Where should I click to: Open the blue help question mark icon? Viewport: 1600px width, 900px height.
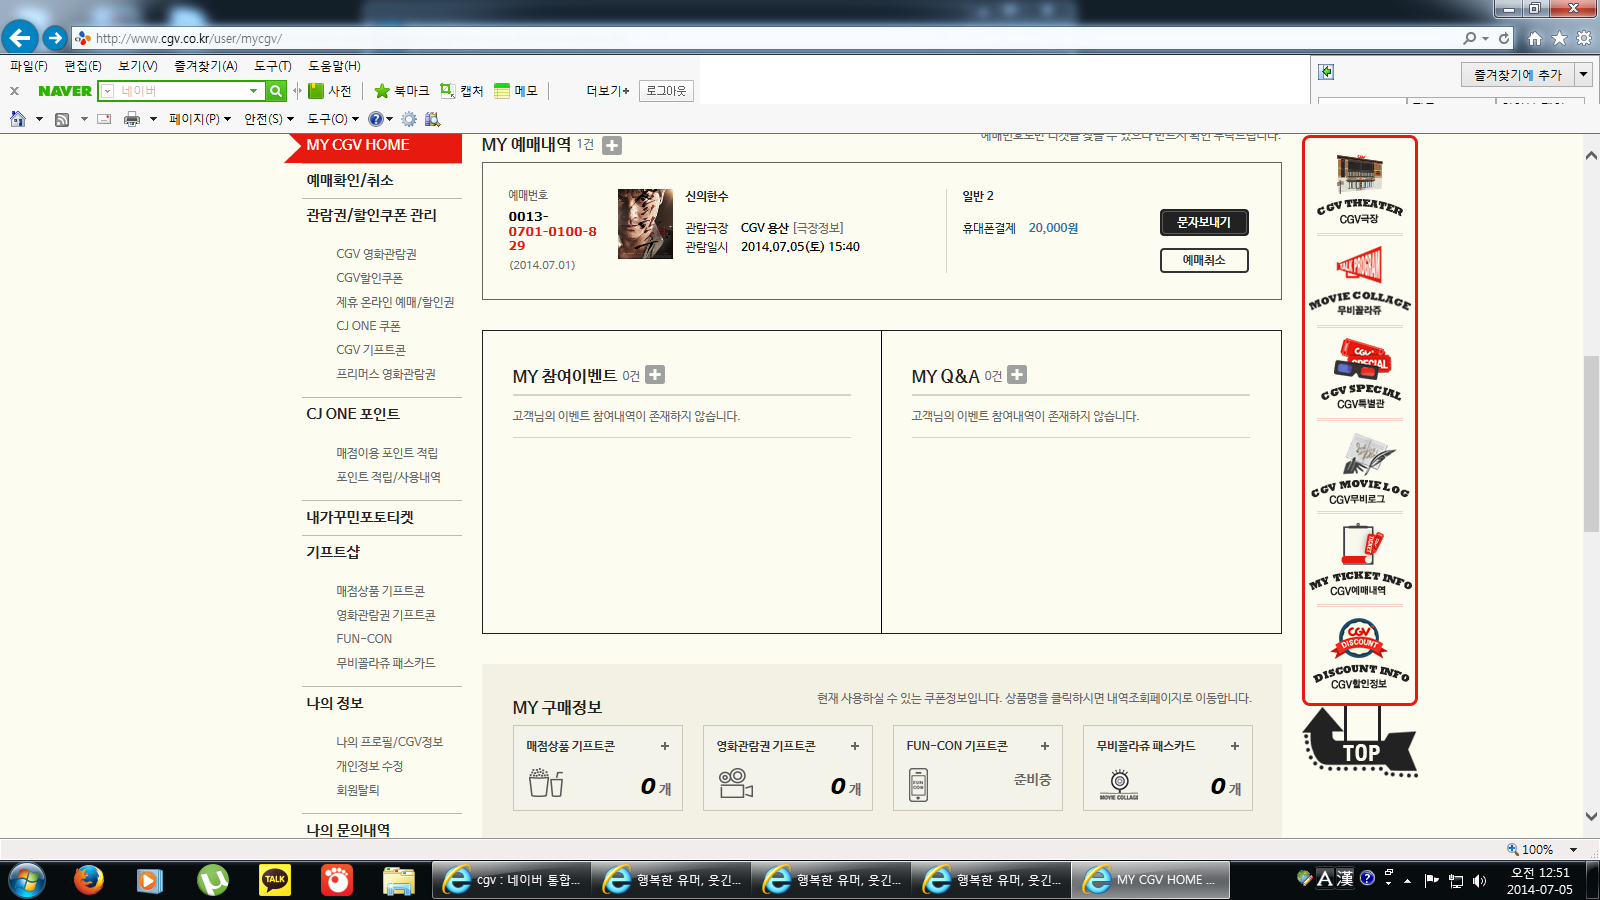(375, 119)
